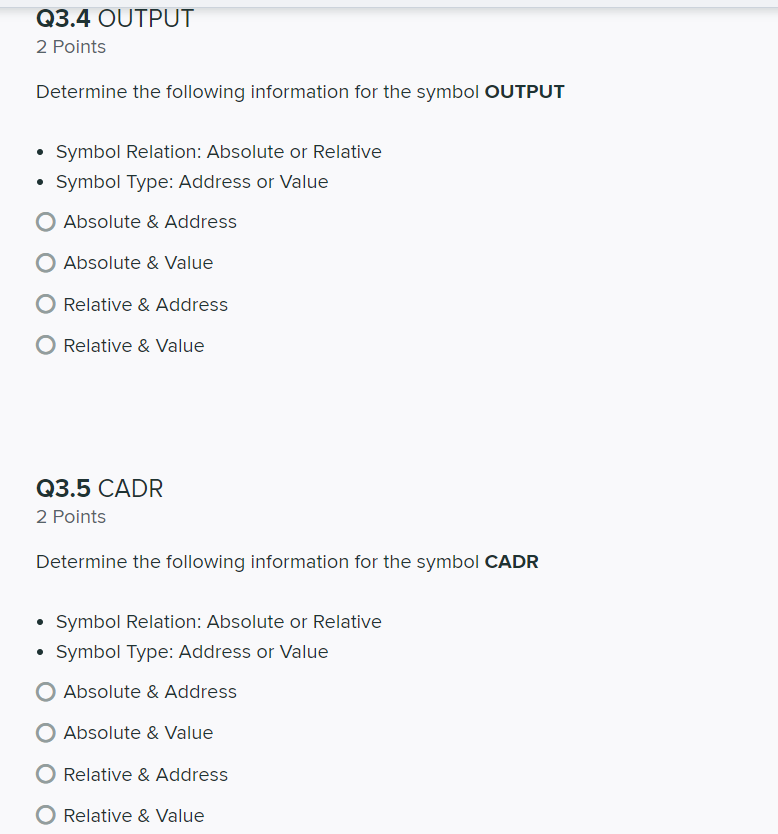Image resolution: width=778 pixels, height=834 pixels.
Task: Click the Q3.5 prompt sentence starting with Determine
Action: (x=287, y=562)
